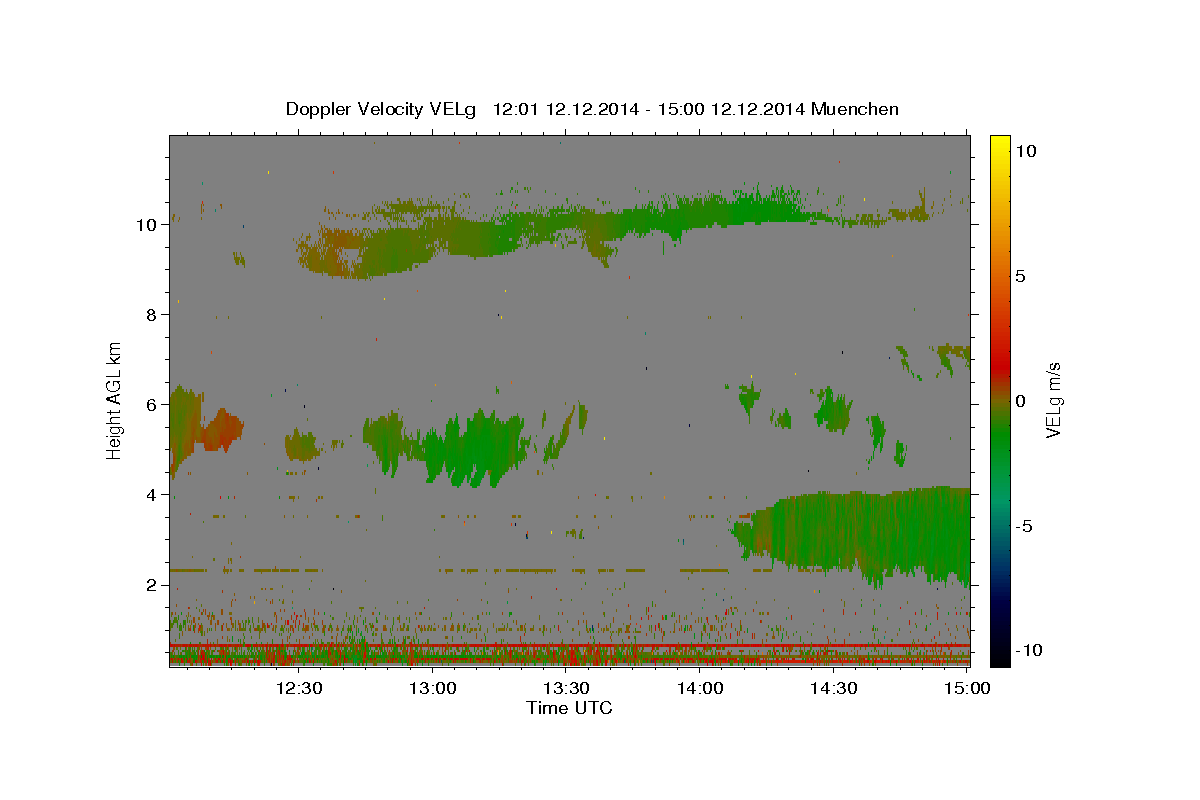Click the 12:30 time tick label

pos(299,688)
